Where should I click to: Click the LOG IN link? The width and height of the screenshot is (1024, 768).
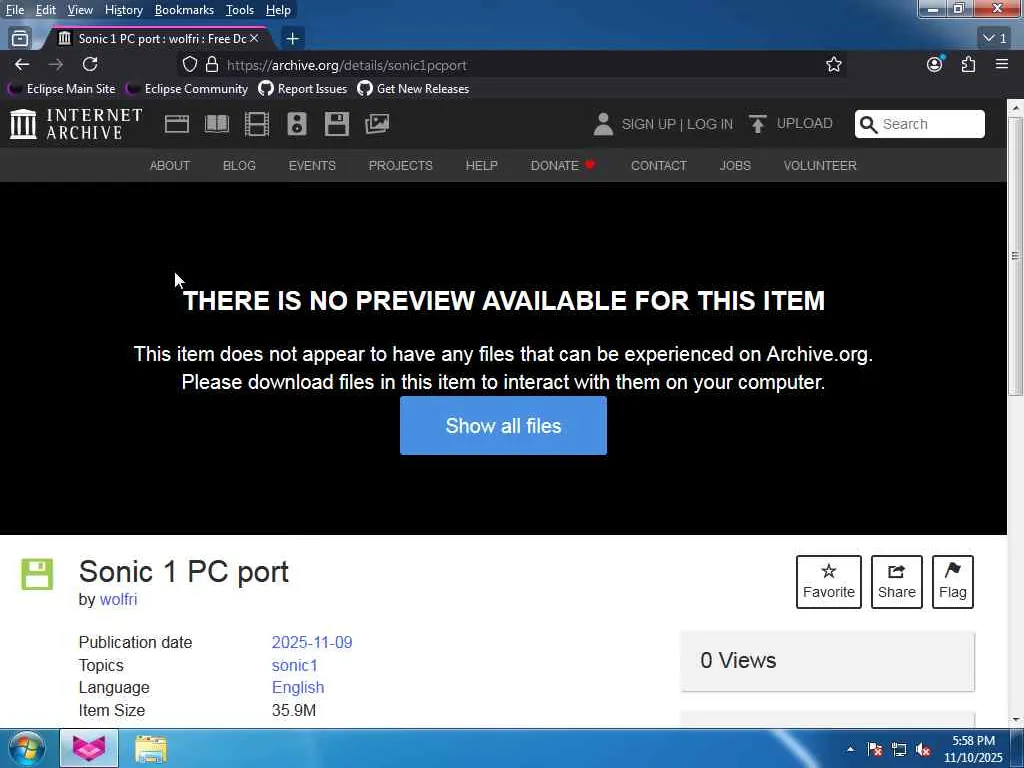tap(710, 124)
